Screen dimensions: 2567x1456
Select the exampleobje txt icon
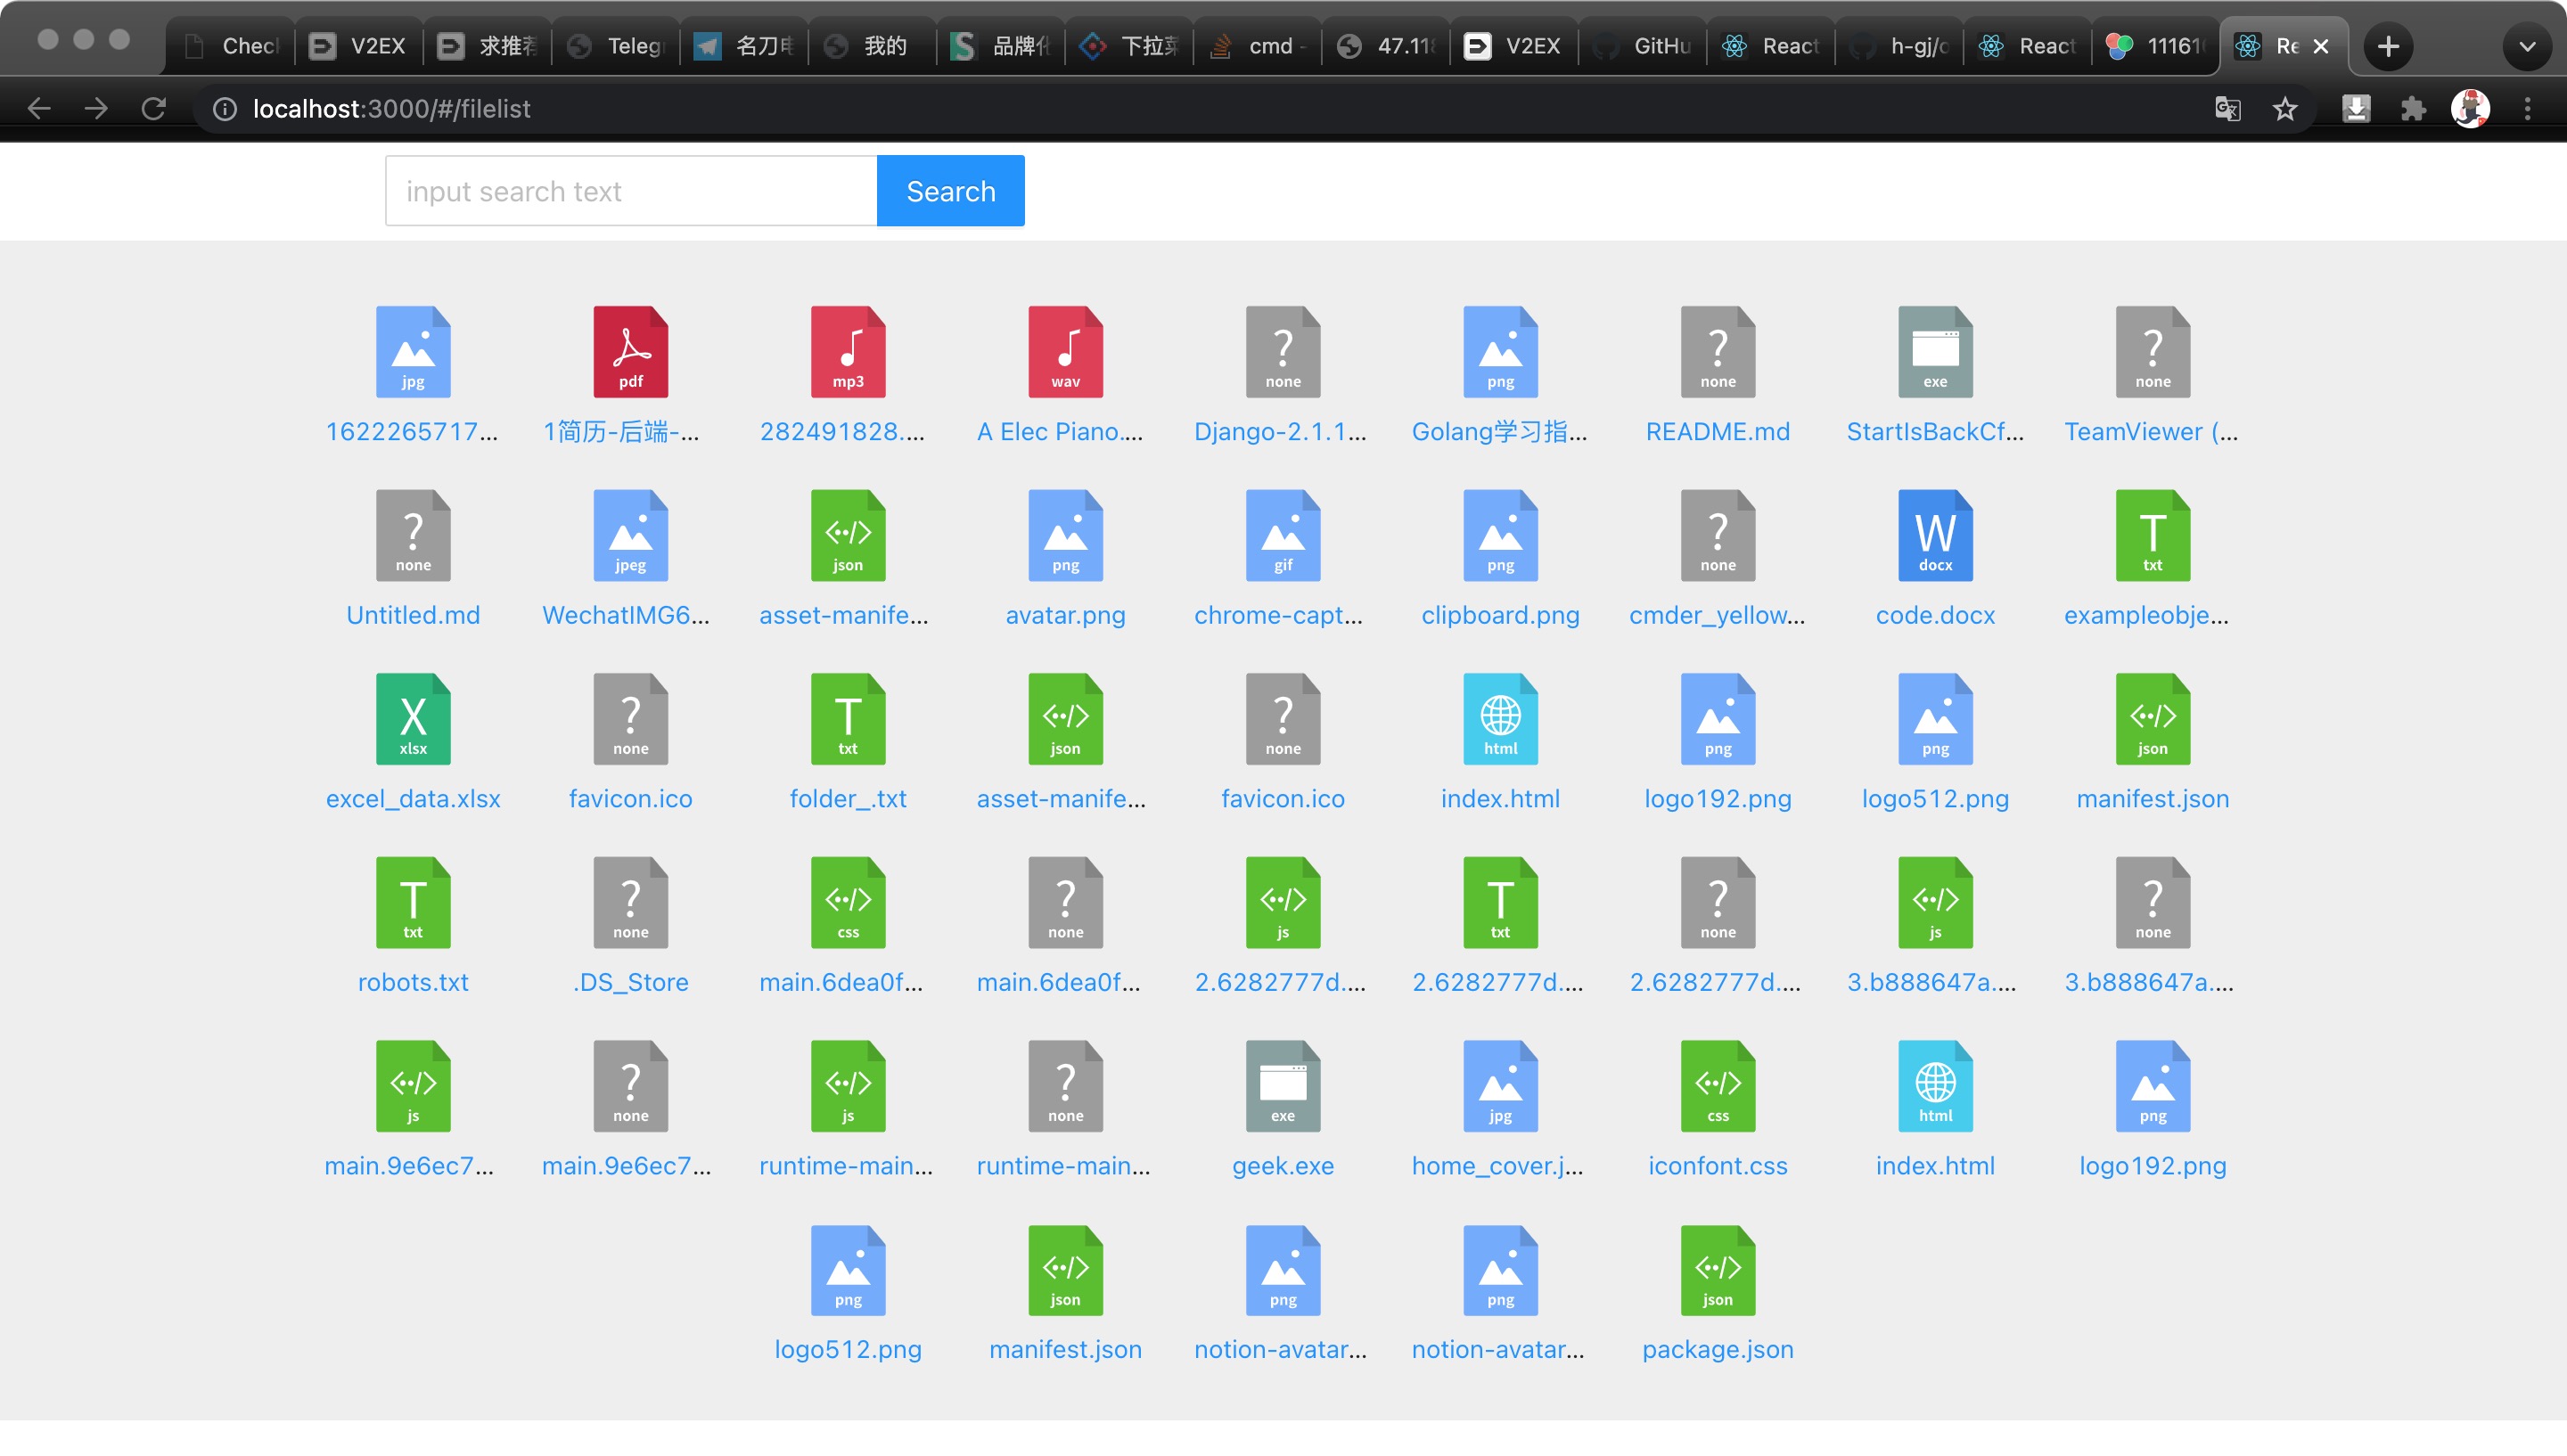click(2152, 535)
